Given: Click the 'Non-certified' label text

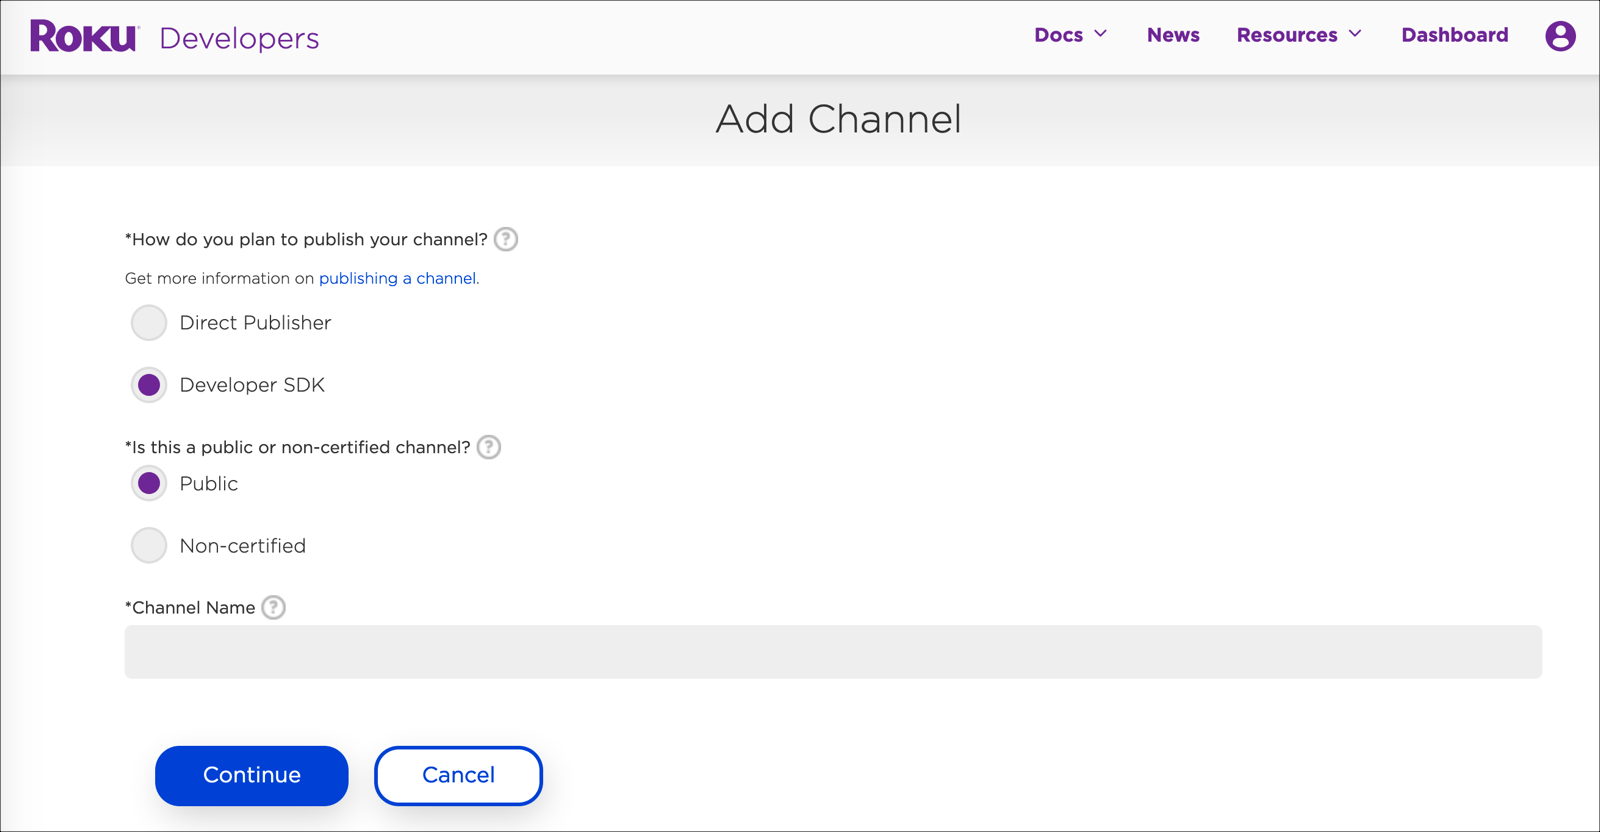Looking at the screenshot, I should coord(243,546).
